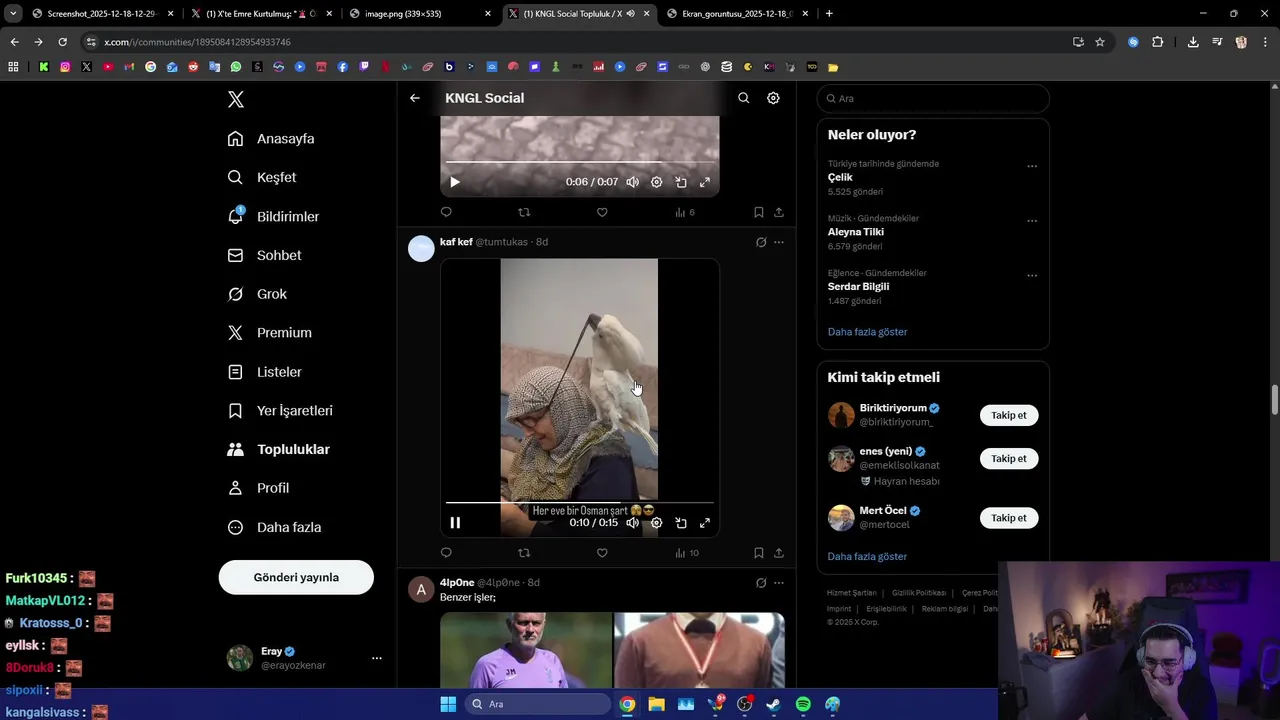Toggle picture-in-picture on top video
The height and width of the screenshot is (720, 1280).
681,182
